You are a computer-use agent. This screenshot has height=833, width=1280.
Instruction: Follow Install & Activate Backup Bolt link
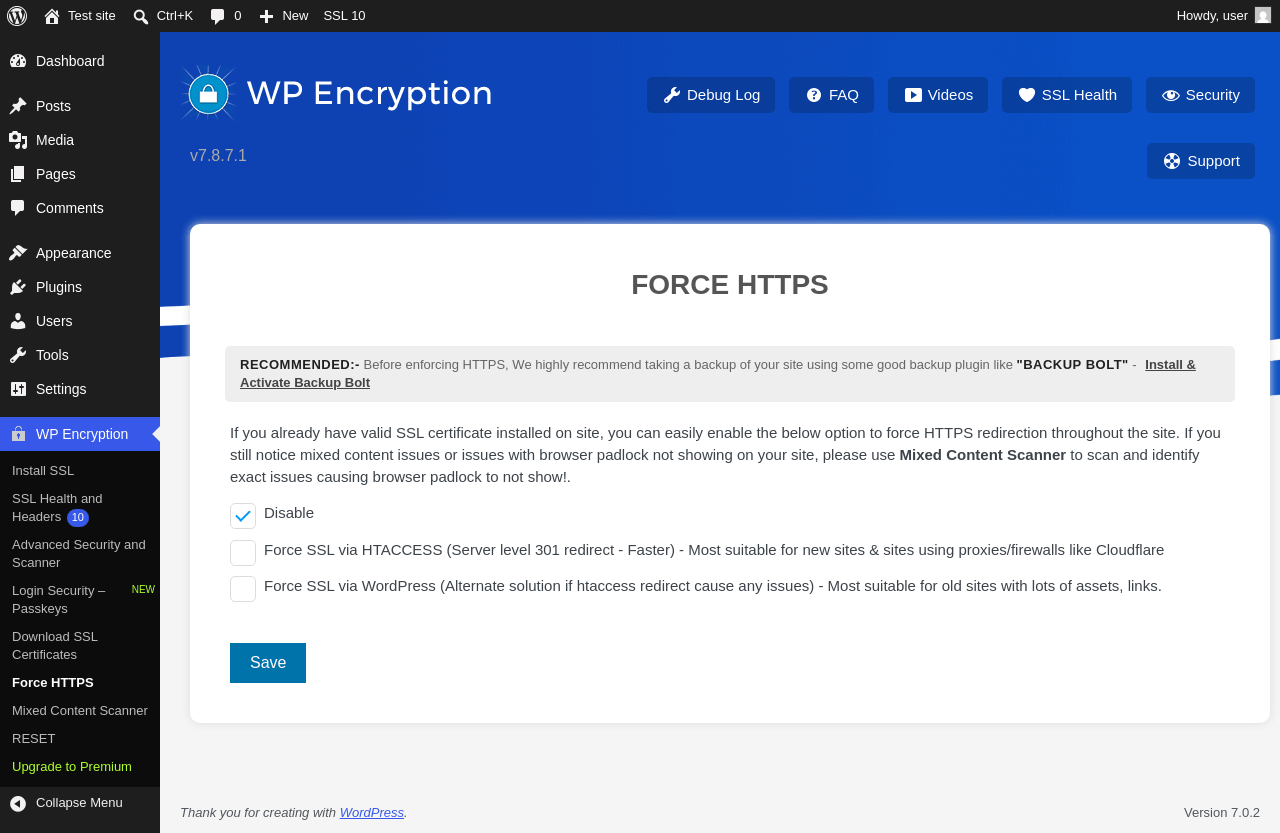(718, 374)
